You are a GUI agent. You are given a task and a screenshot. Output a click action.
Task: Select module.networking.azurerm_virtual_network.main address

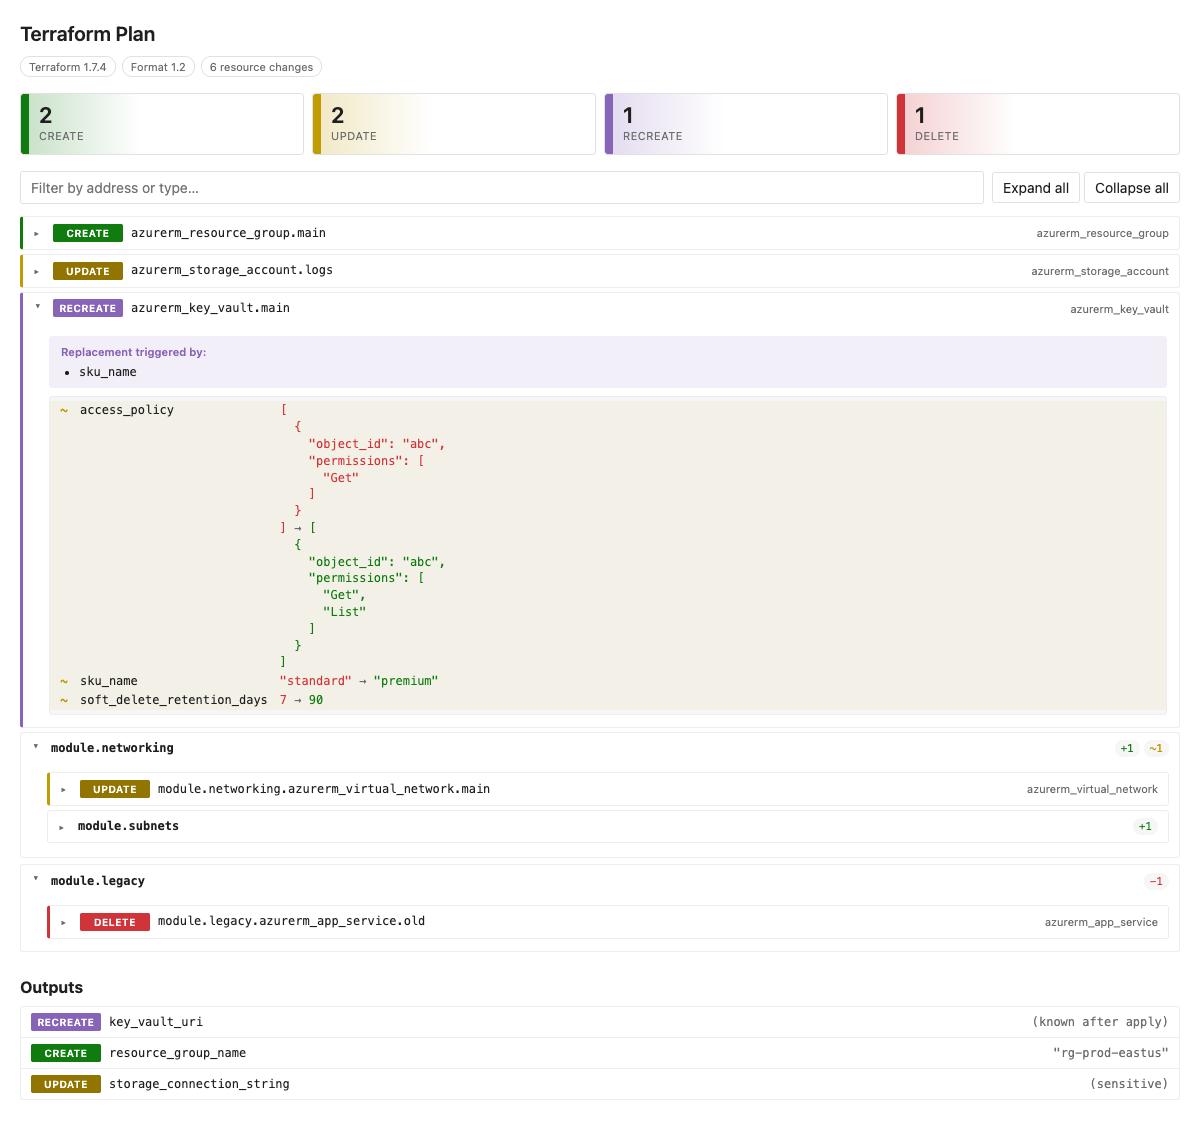tap(324, 789)
